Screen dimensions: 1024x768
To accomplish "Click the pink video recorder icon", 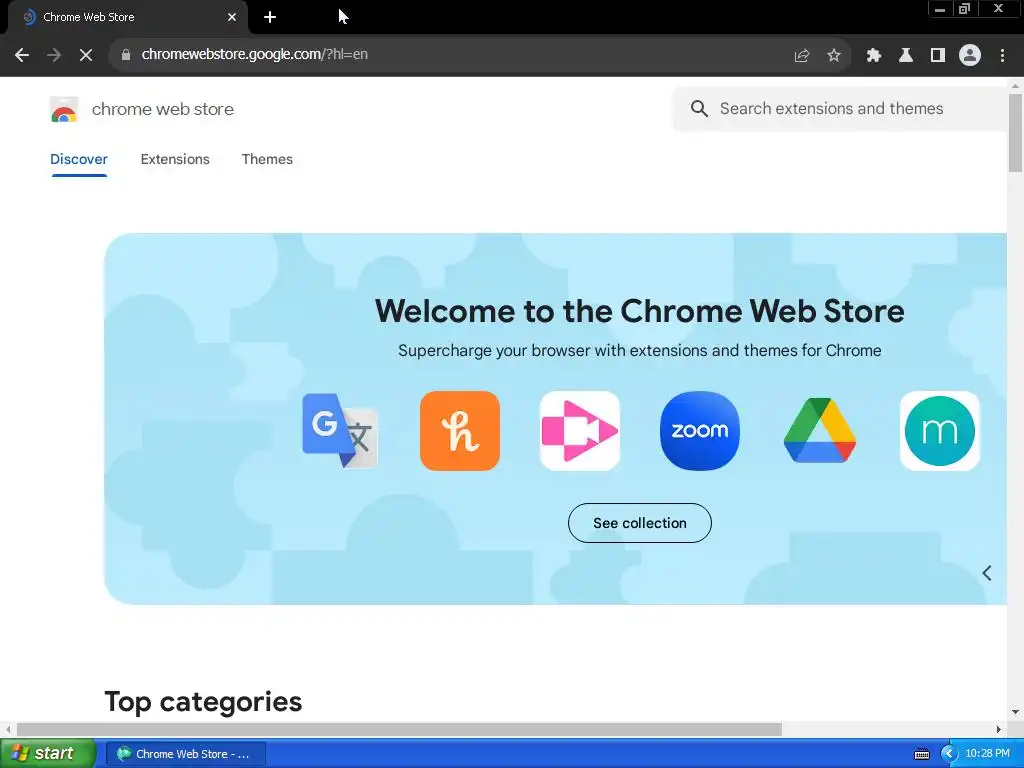I will click(580, 431).
